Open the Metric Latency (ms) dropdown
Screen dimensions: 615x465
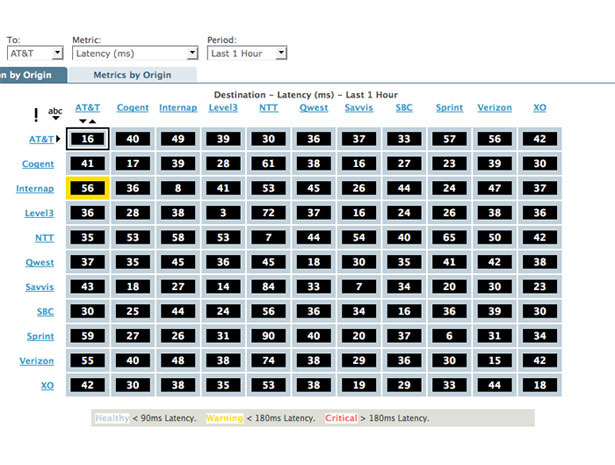pos(135,53)
